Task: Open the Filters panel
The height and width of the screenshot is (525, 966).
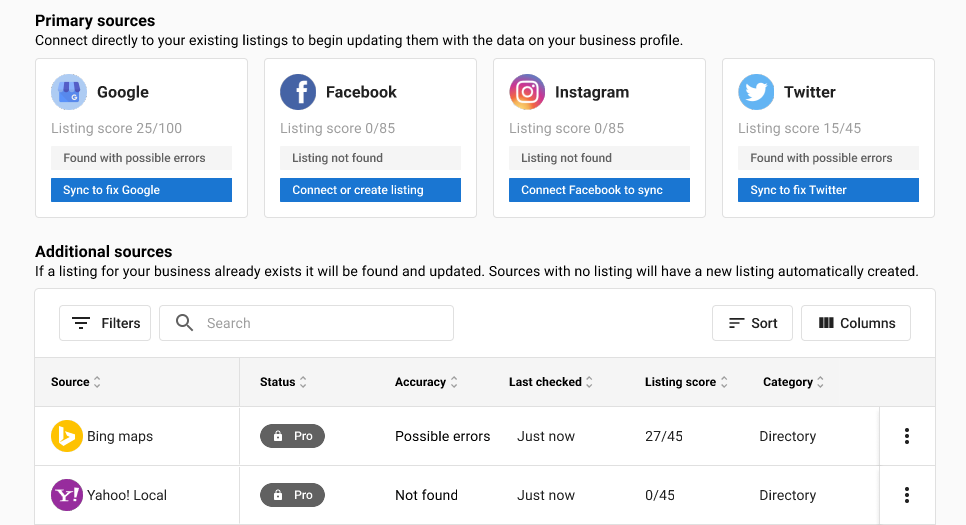Action: click(105, 323)
